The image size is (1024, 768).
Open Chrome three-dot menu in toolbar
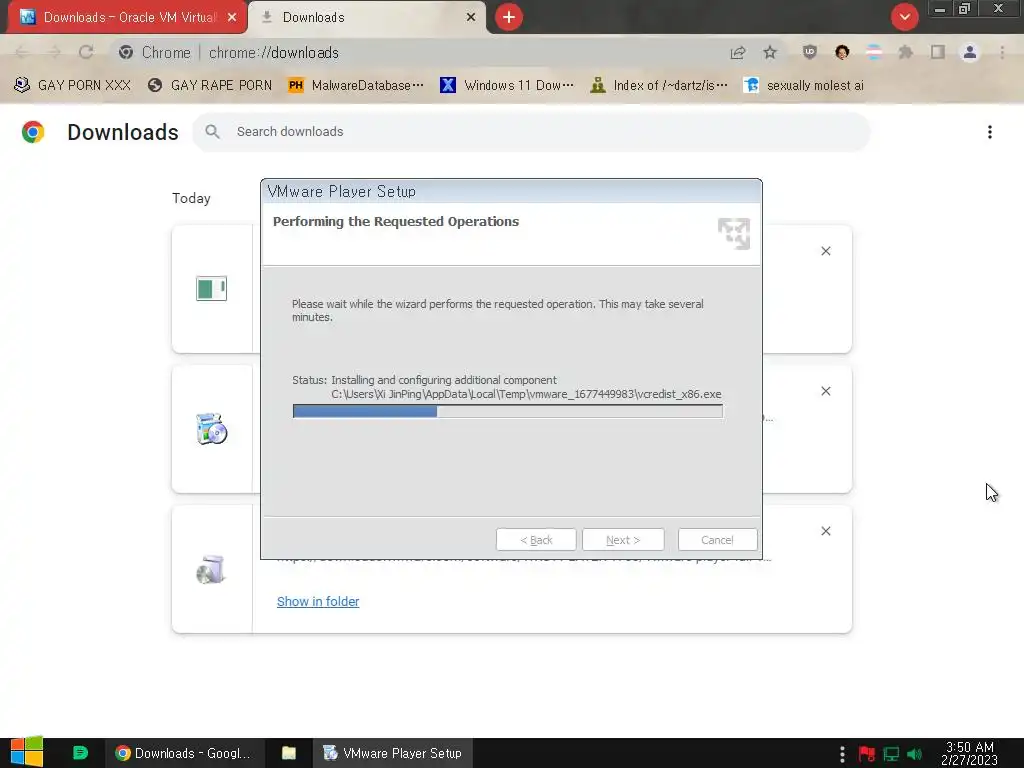click(x=1002, y=52)
